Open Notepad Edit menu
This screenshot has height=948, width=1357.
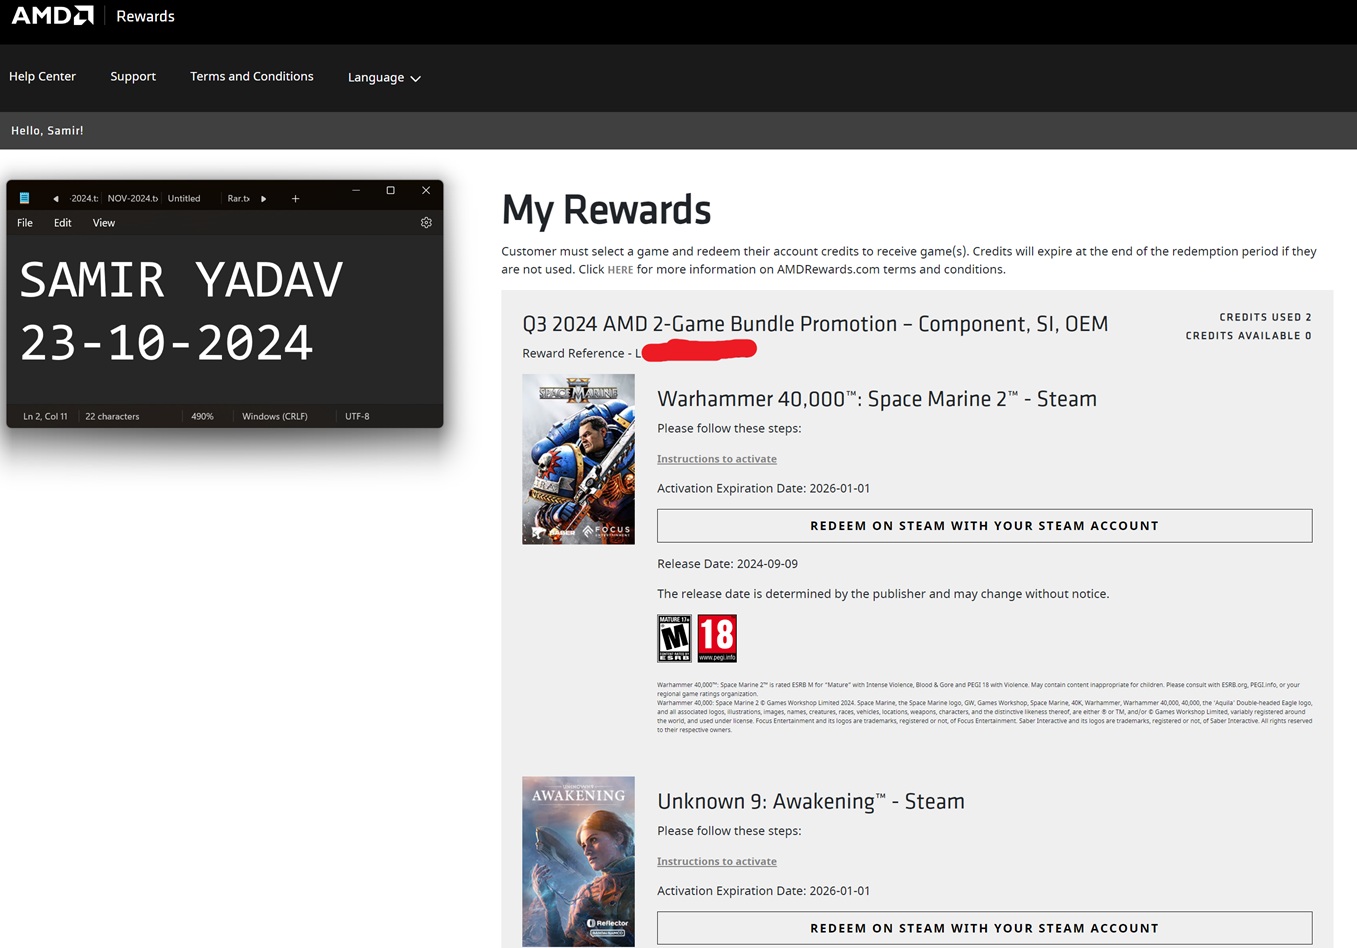[x=63, y=223]
